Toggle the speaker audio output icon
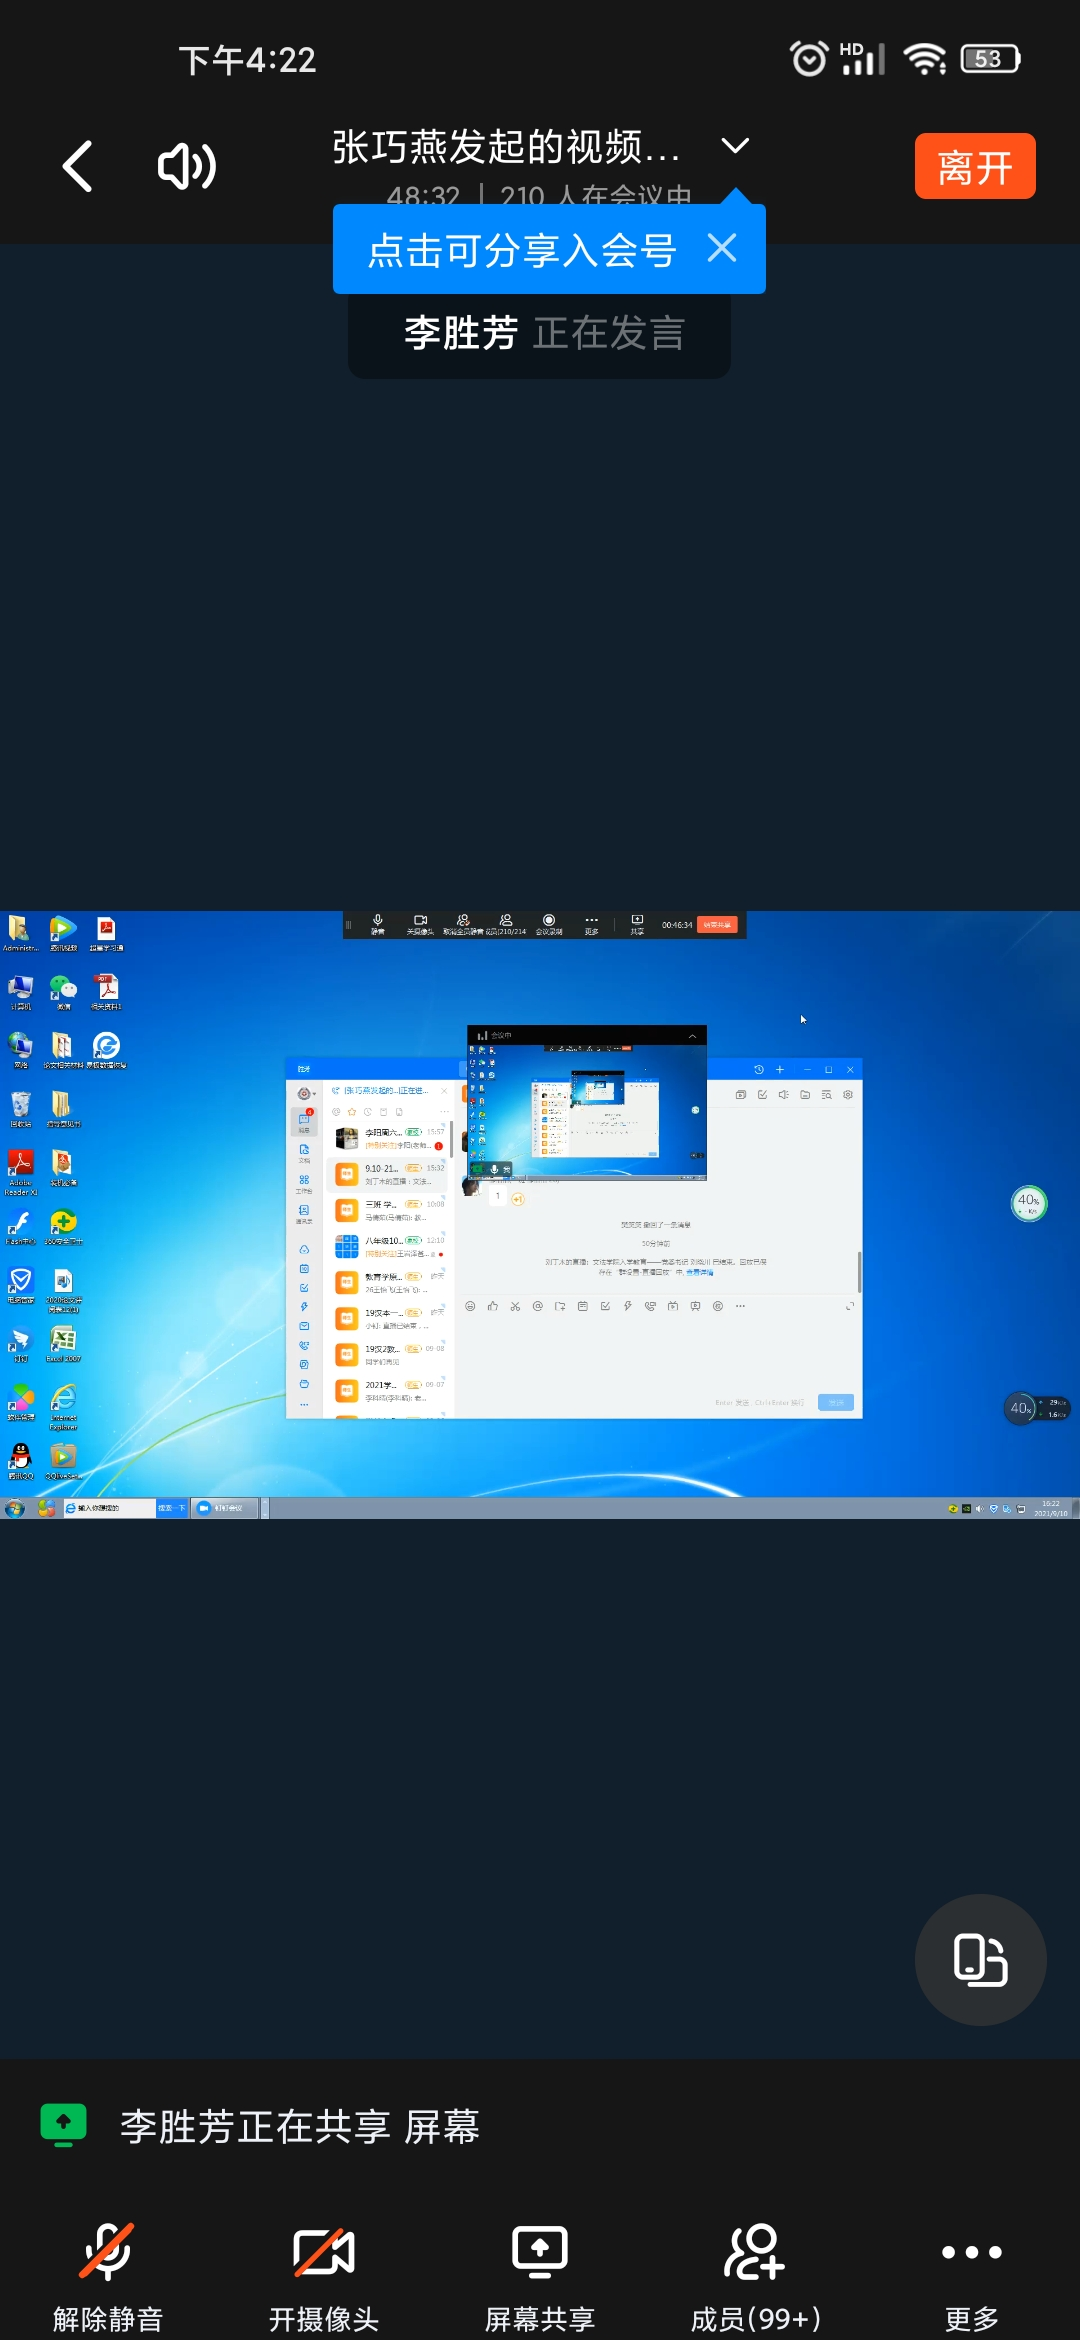1080x2340 pixels. (186, 166)
